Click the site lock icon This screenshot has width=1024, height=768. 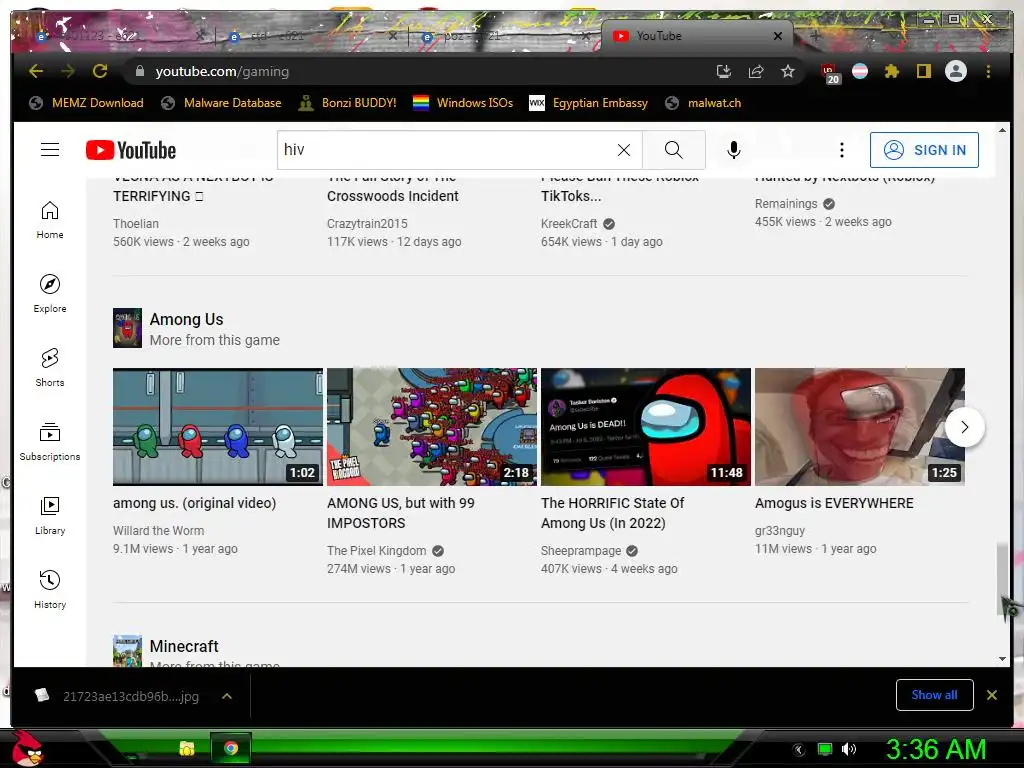click(x=140, y=71)
